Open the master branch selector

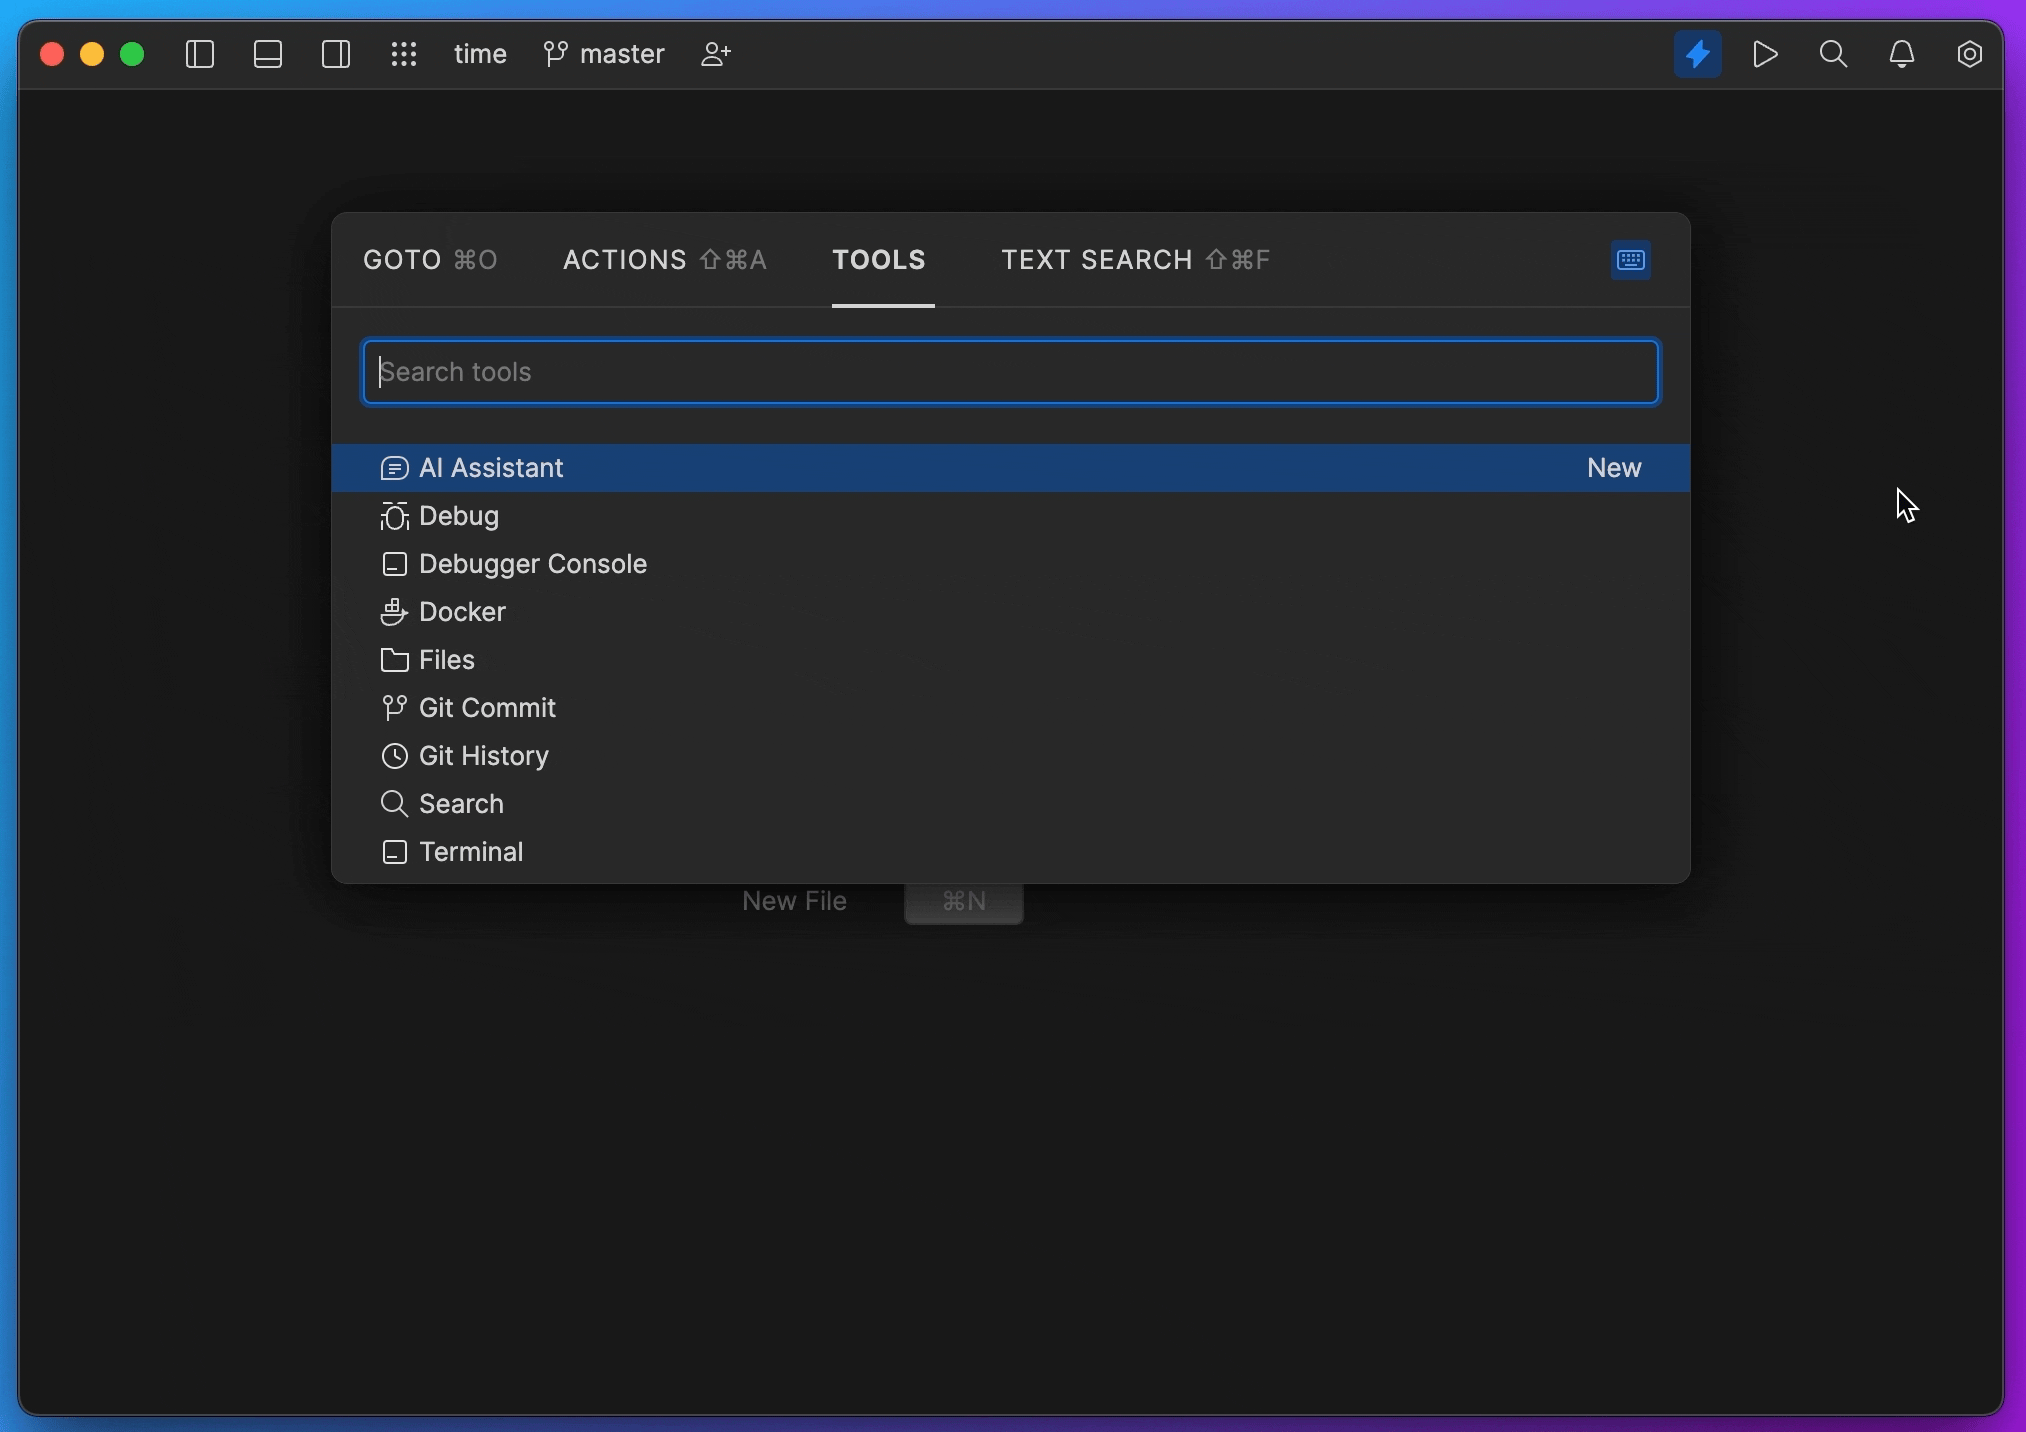[604, 54]
